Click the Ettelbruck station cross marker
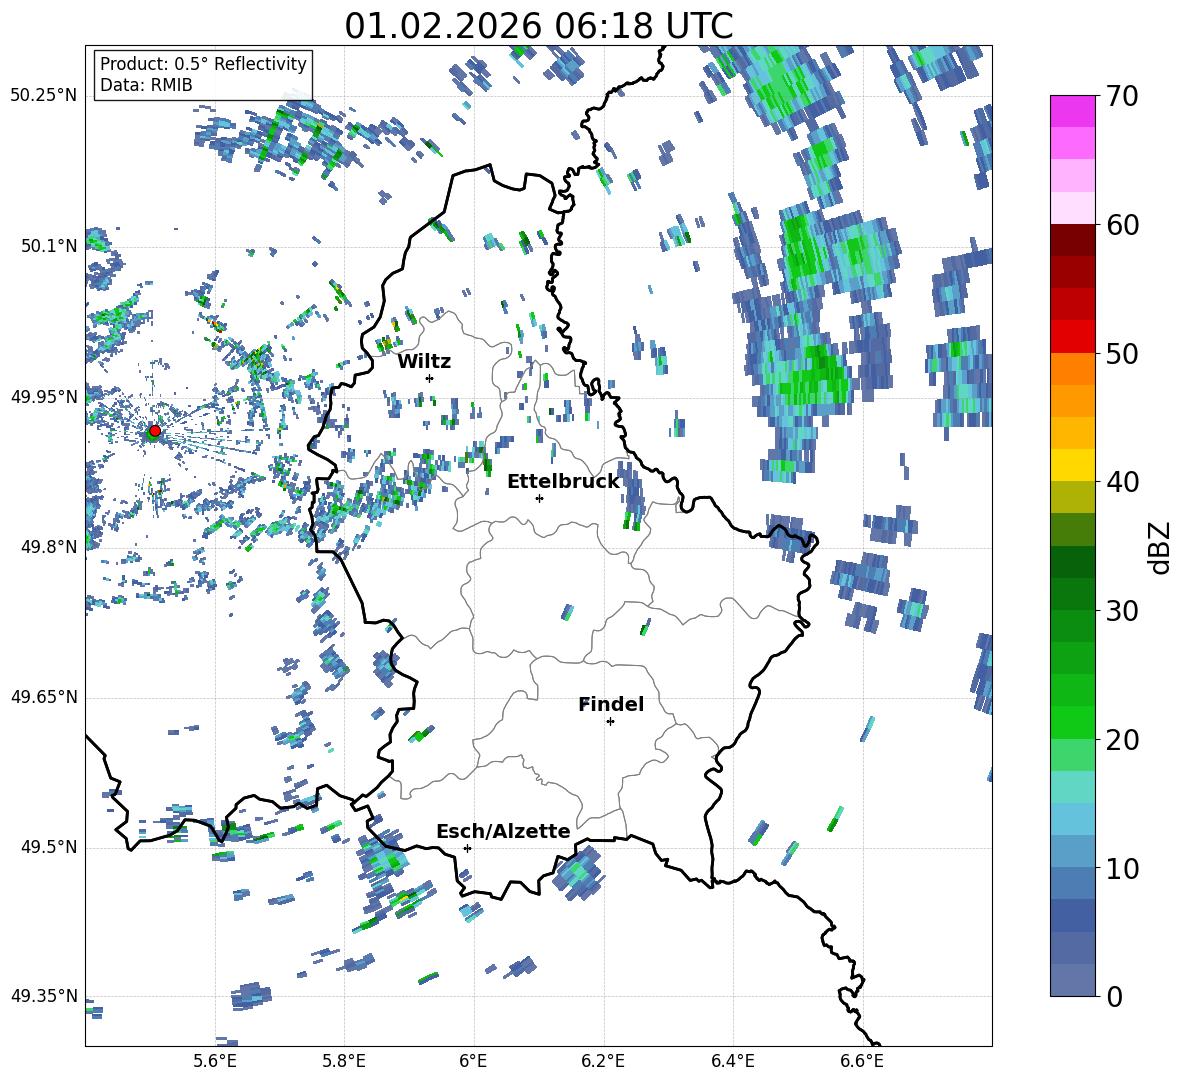This screenshot has width=1184, height=1081. (539, 498)
